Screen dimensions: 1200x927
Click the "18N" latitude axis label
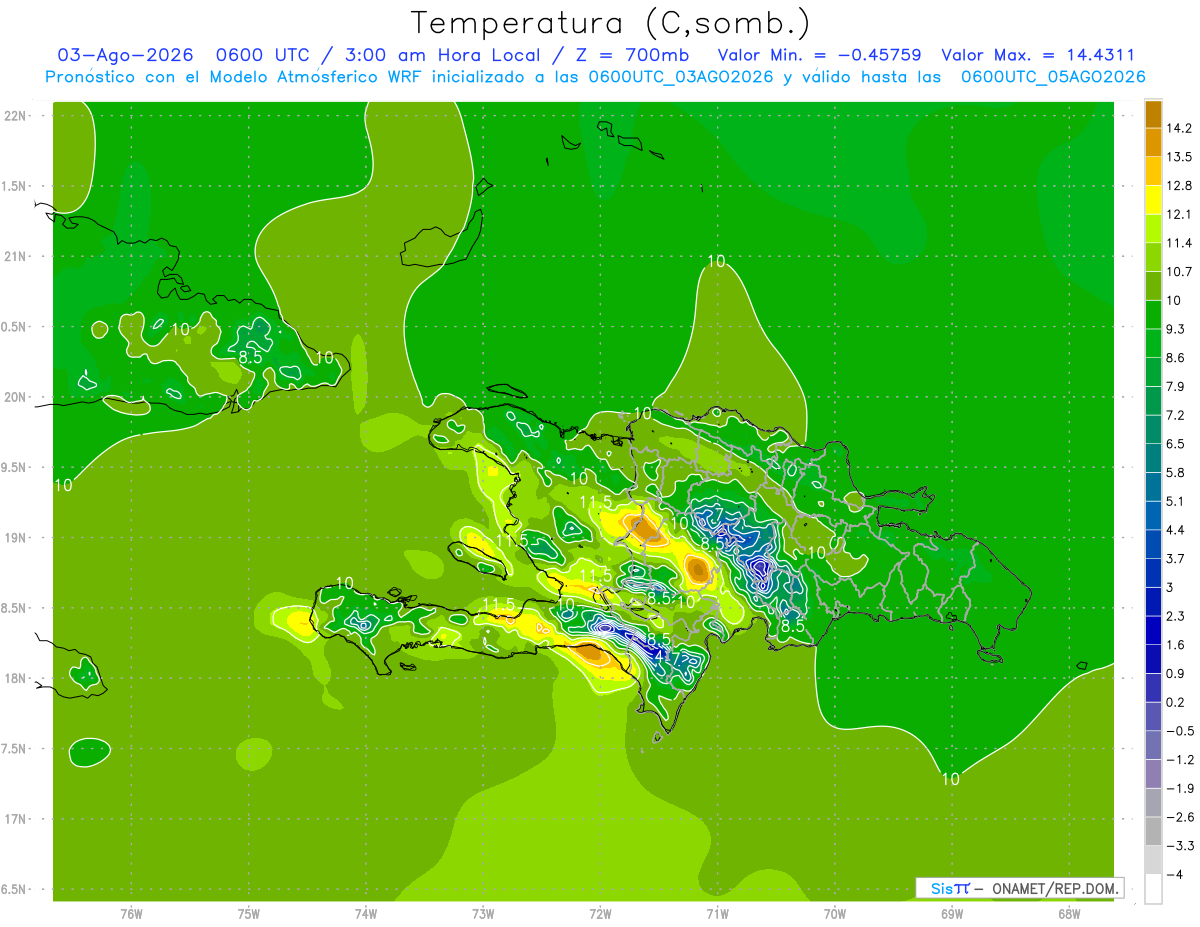17,679
